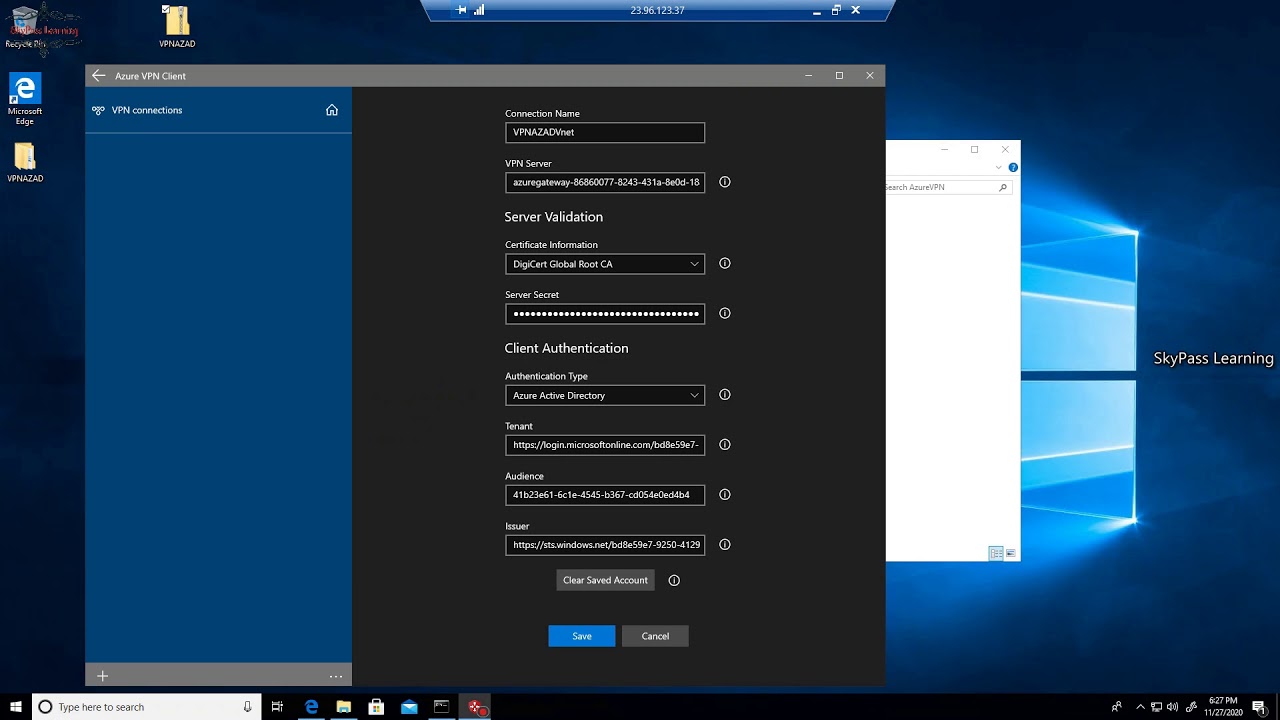The height and width of the screenshot is (720, 1280).
Task: Open the taskbar clock showing 6:27 PM
Action: pos(1223,707)
